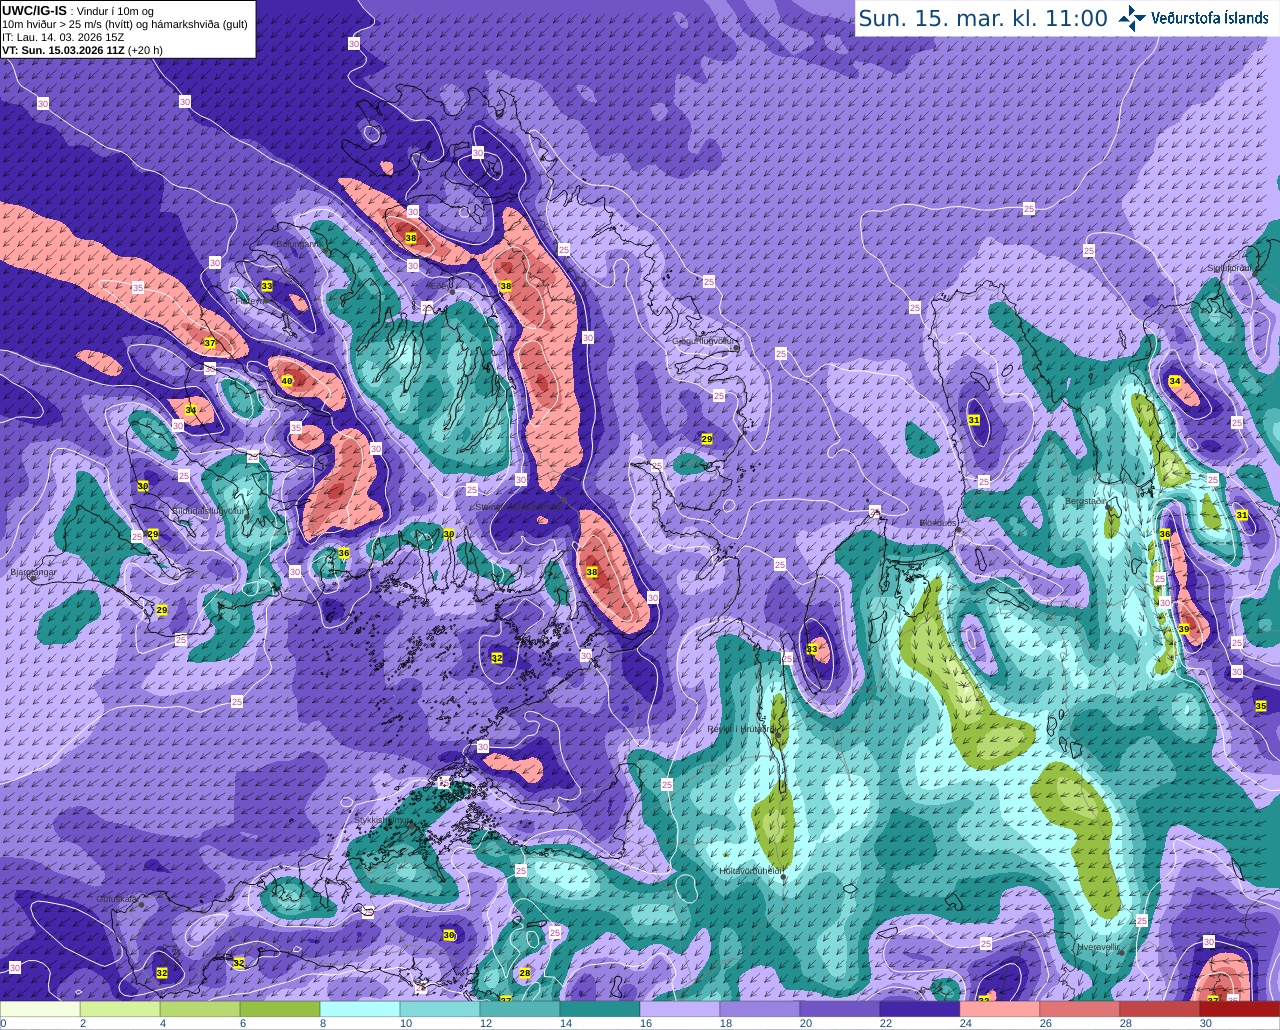Screen dimensions: 1280x1030
Task: Click the Bergstaðir station label
Action: tap(1087, 500)
